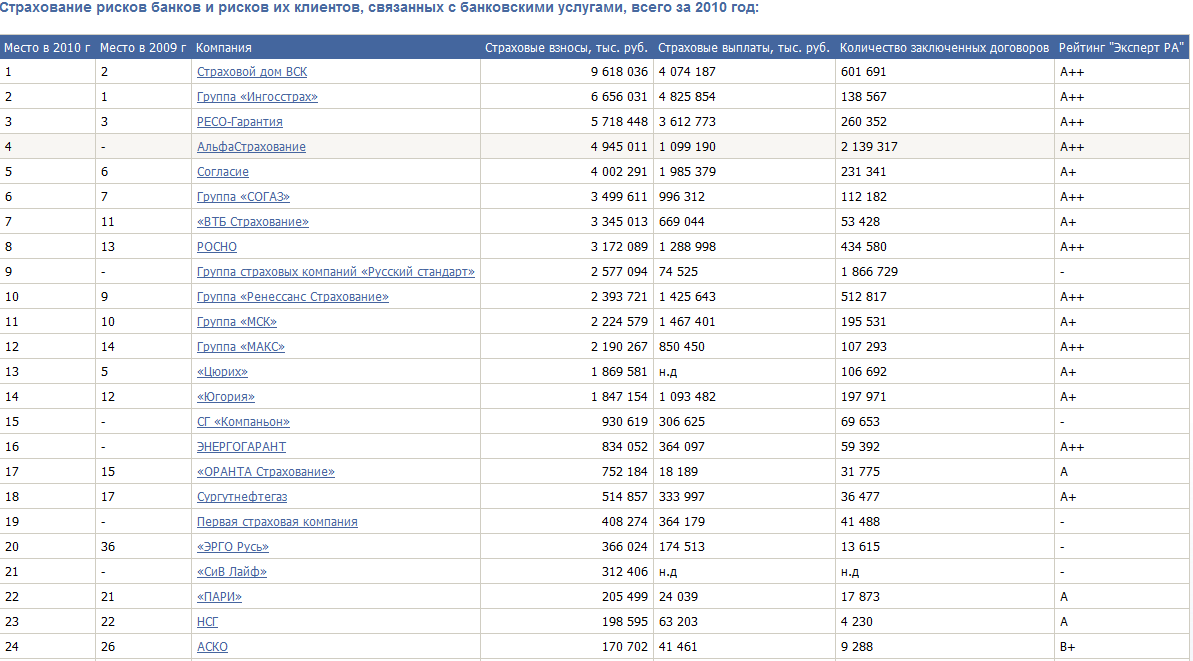This screenshot has height=661, width=1193.
Task: Click the РЕСО-Гарантия company link
Action: (240, 122)
